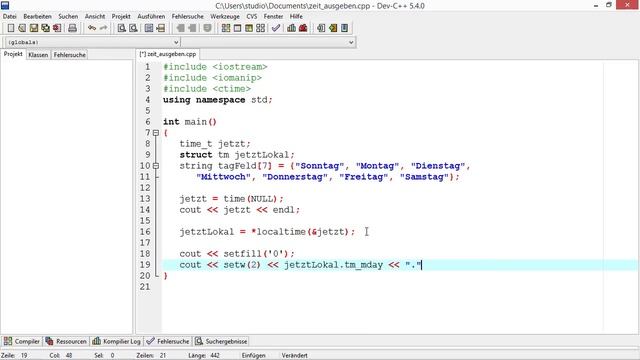This screenshot has width=640, height=360.
Task: Open the Ausführen menu
Action: pyautogui.click(x=151, y=16)
